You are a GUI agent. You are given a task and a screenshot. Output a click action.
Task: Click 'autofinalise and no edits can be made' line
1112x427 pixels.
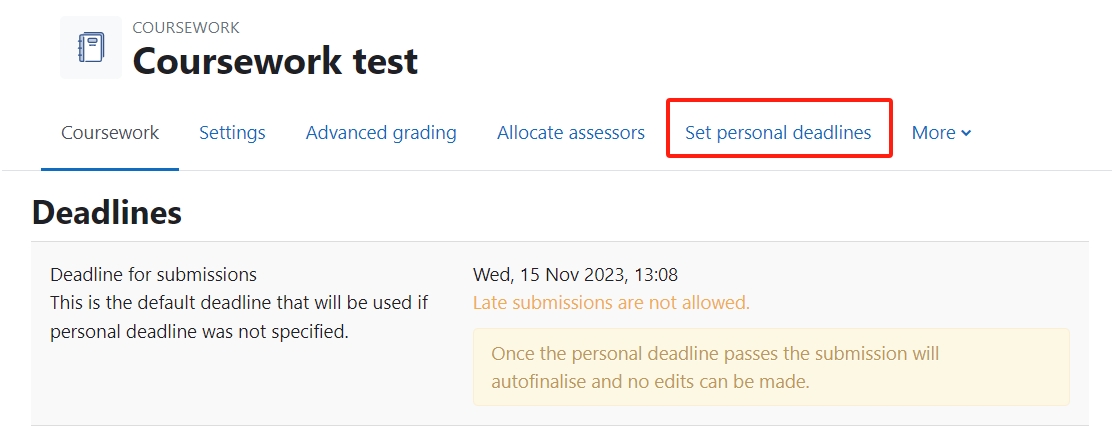(650, 382)
